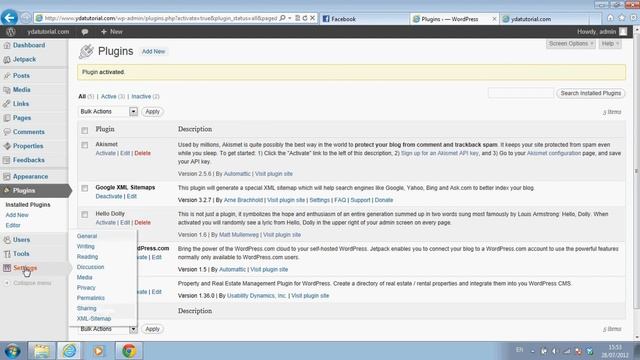640x360 pixels.
Task: Click Deactivate under Google XML Sitemaps
Action: [109, 197]
